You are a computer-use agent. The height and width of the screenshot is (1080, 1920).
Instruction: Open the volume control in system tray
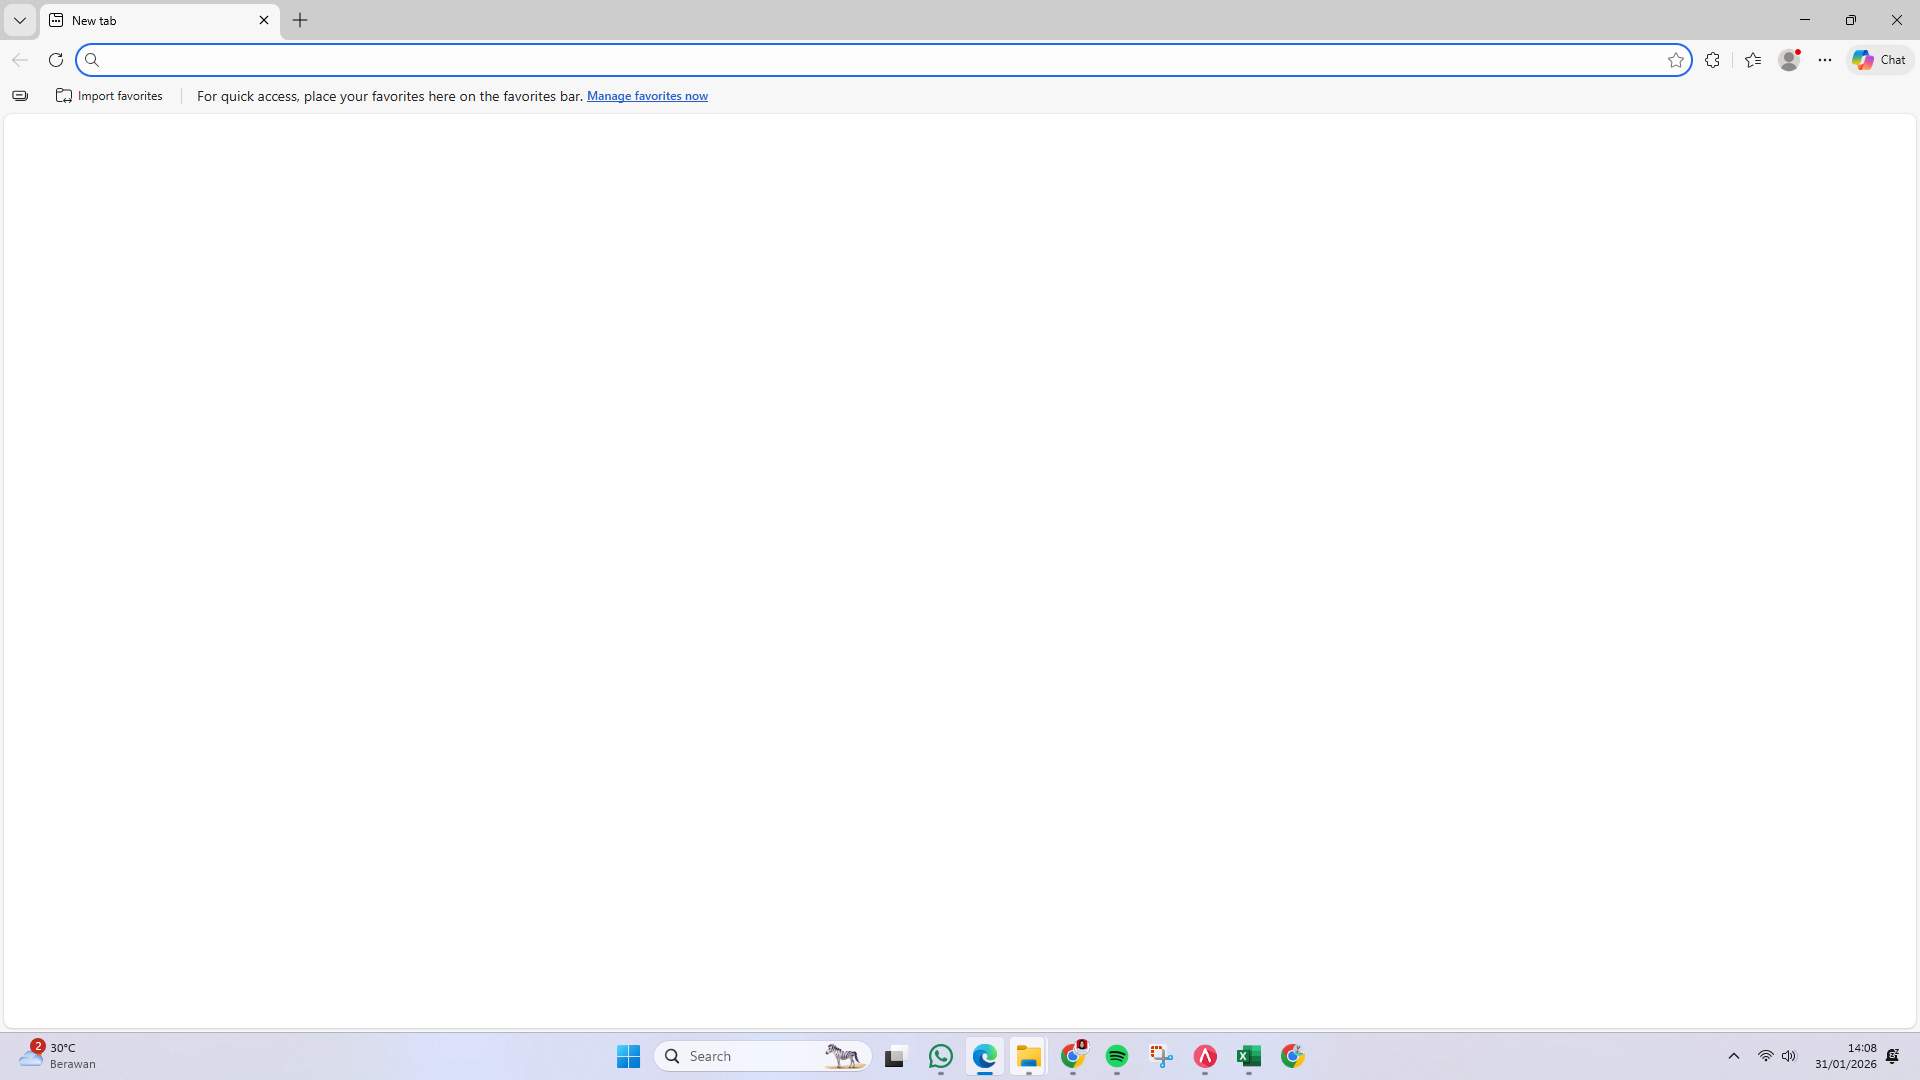[1789, 1055]
